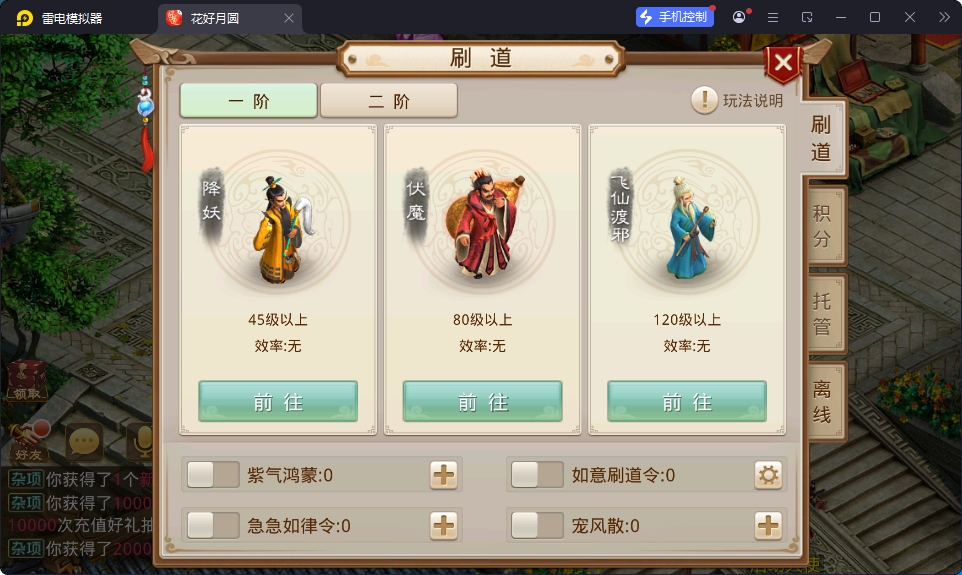This screenshot has height=575, width=962.
Task: Click 前往 under 飞仙渡邪
Action: pos(687,401)
